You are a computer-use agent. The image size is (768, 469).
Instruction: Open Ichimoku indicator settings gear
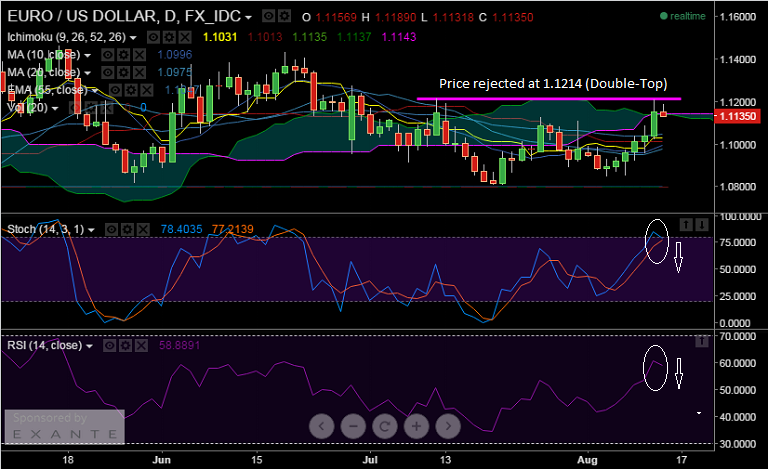(x=169, y=37)
